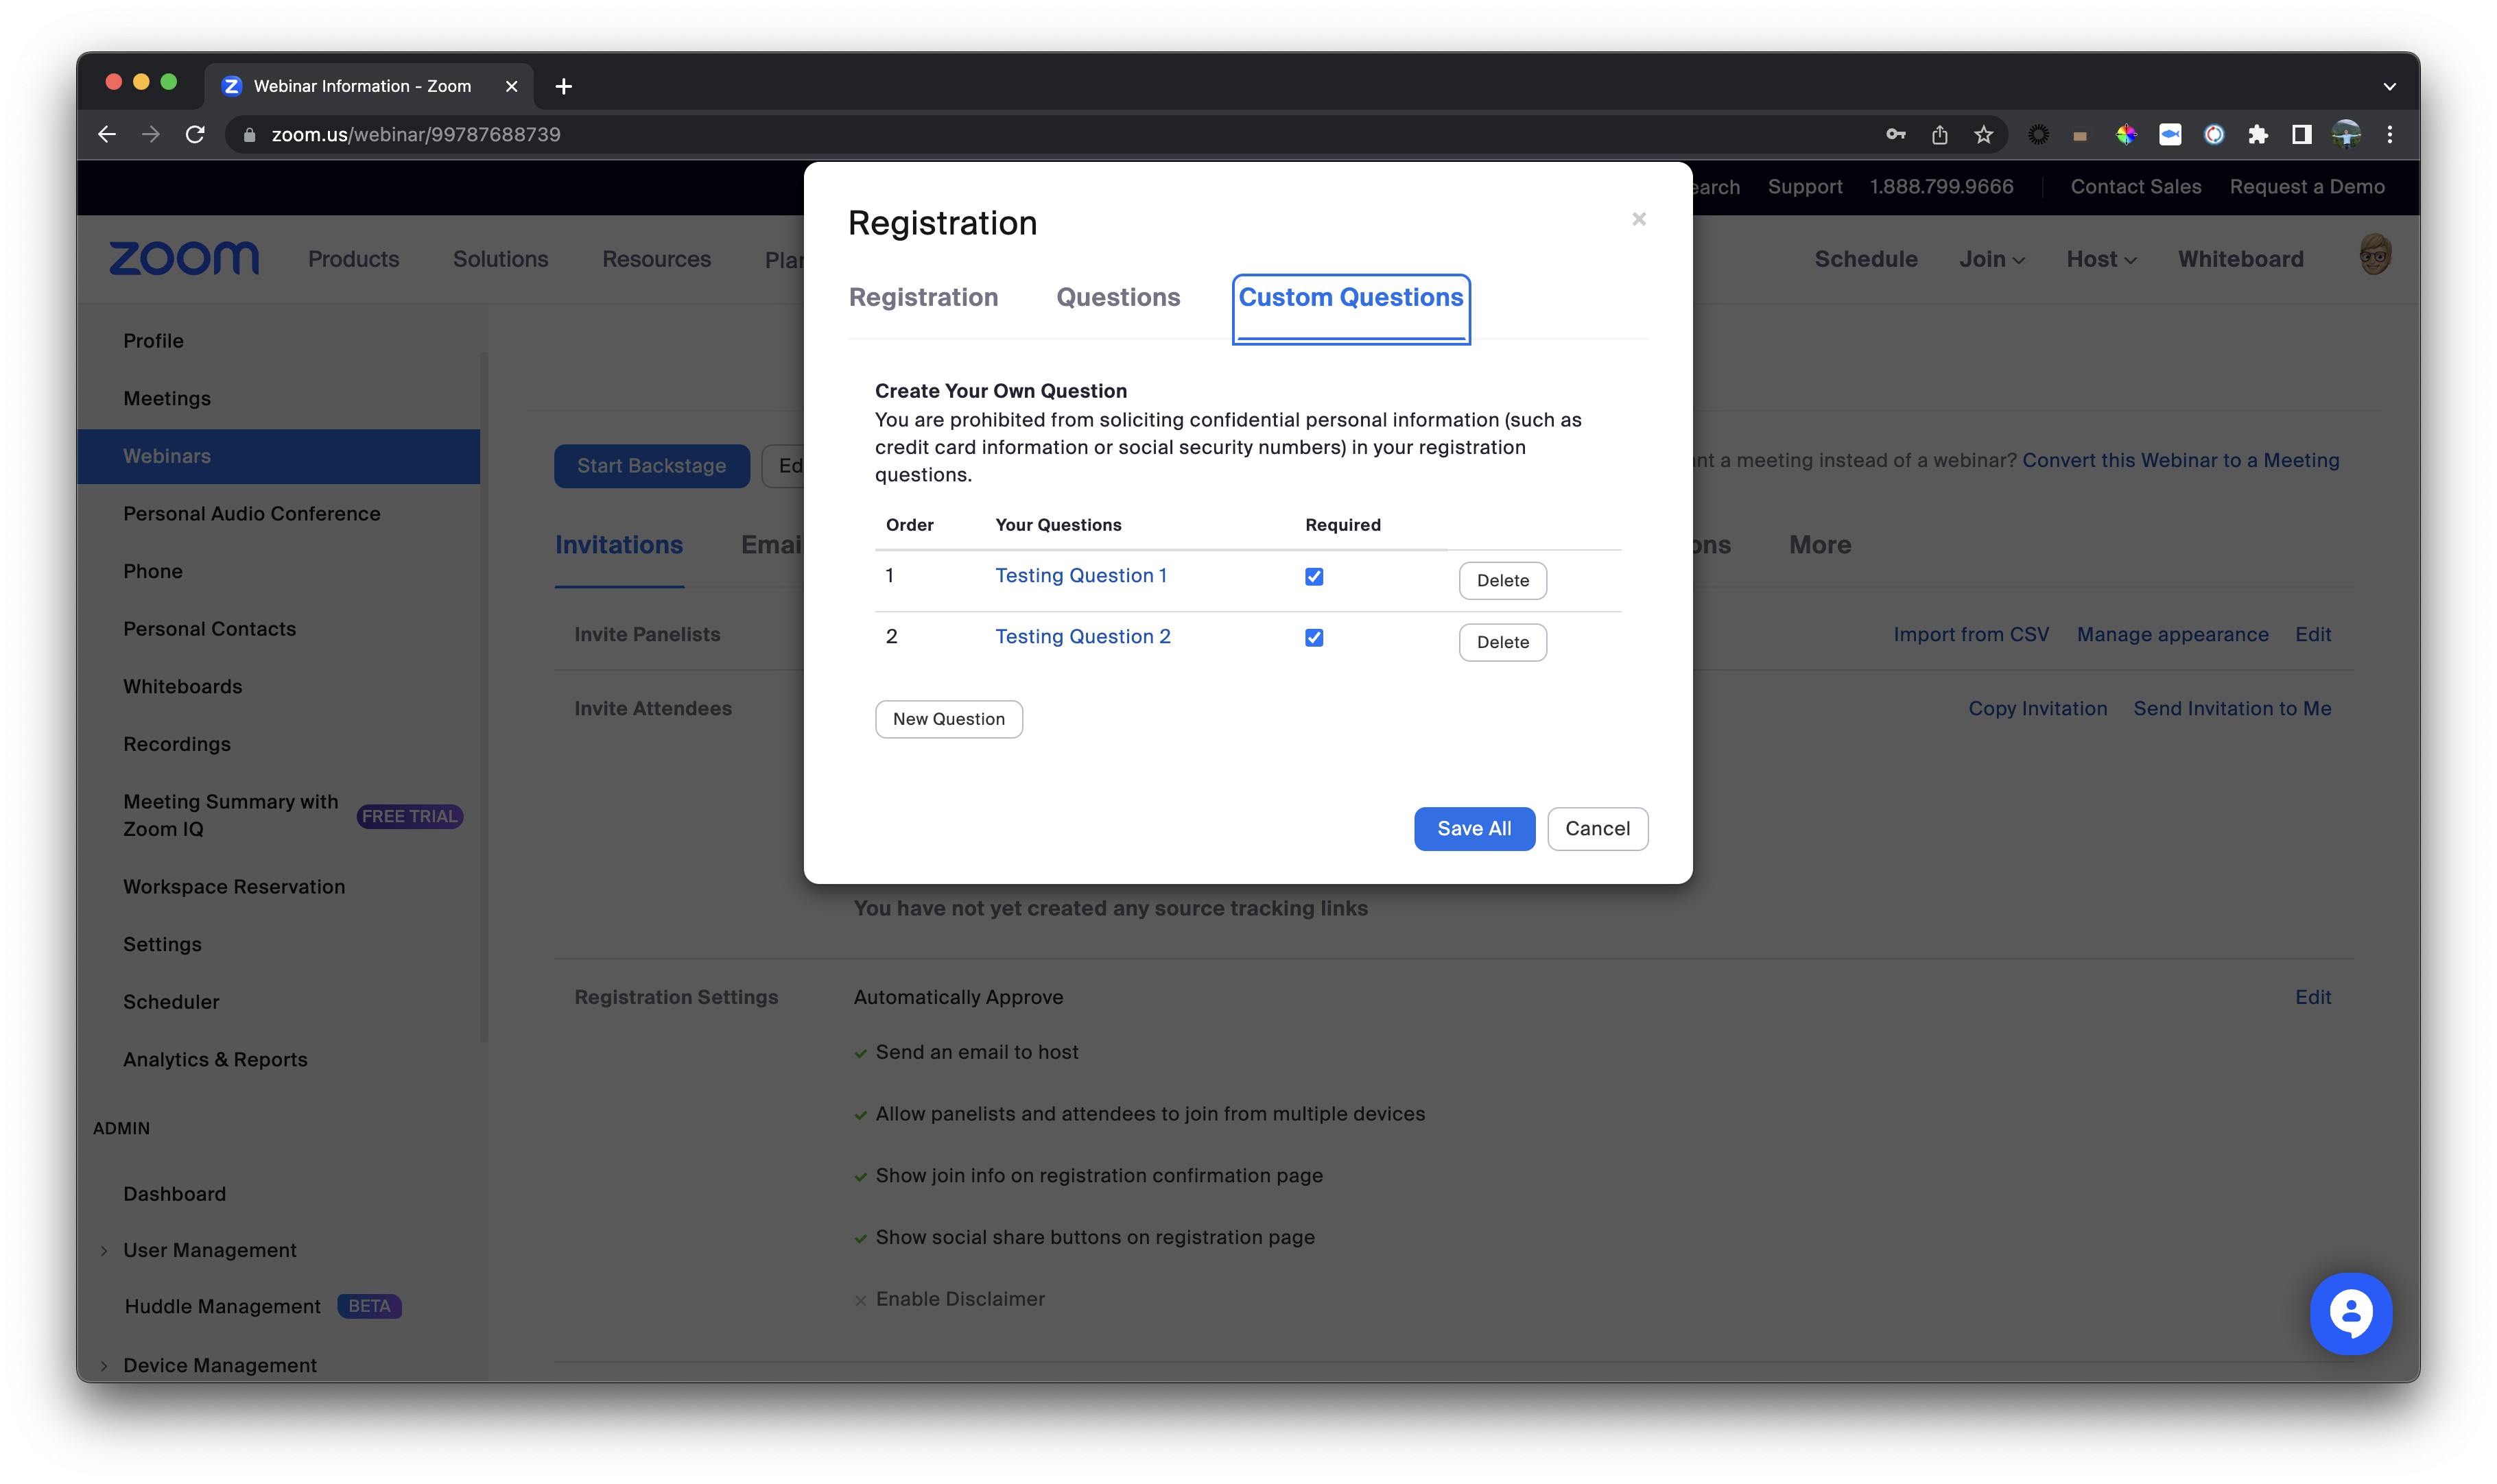
Task: Click the address bar URL
Action: 415,134
